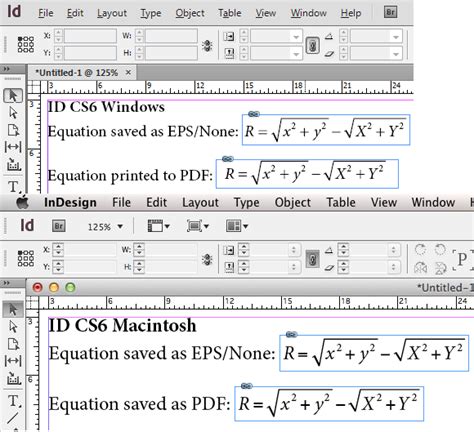Click the Id application icon in Windows menu bar
The height and width of the screenshot is (432, 474).
tap(14, 12)
